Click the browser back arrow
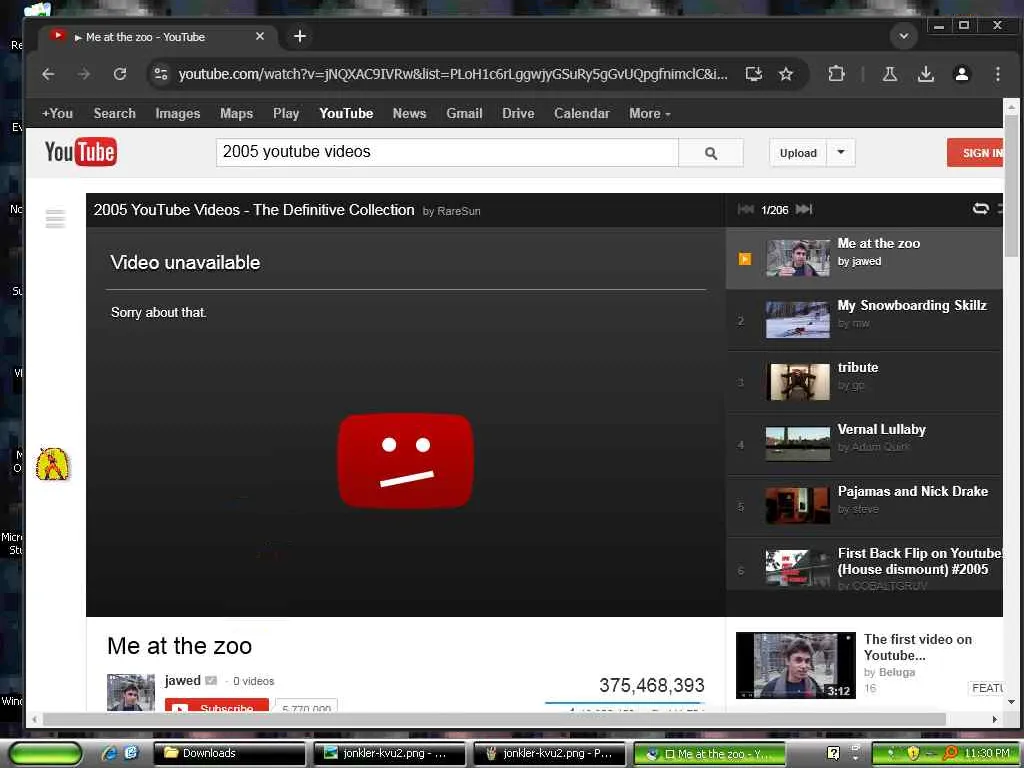This screenshot has height=768, width=1024. point(48,74)
